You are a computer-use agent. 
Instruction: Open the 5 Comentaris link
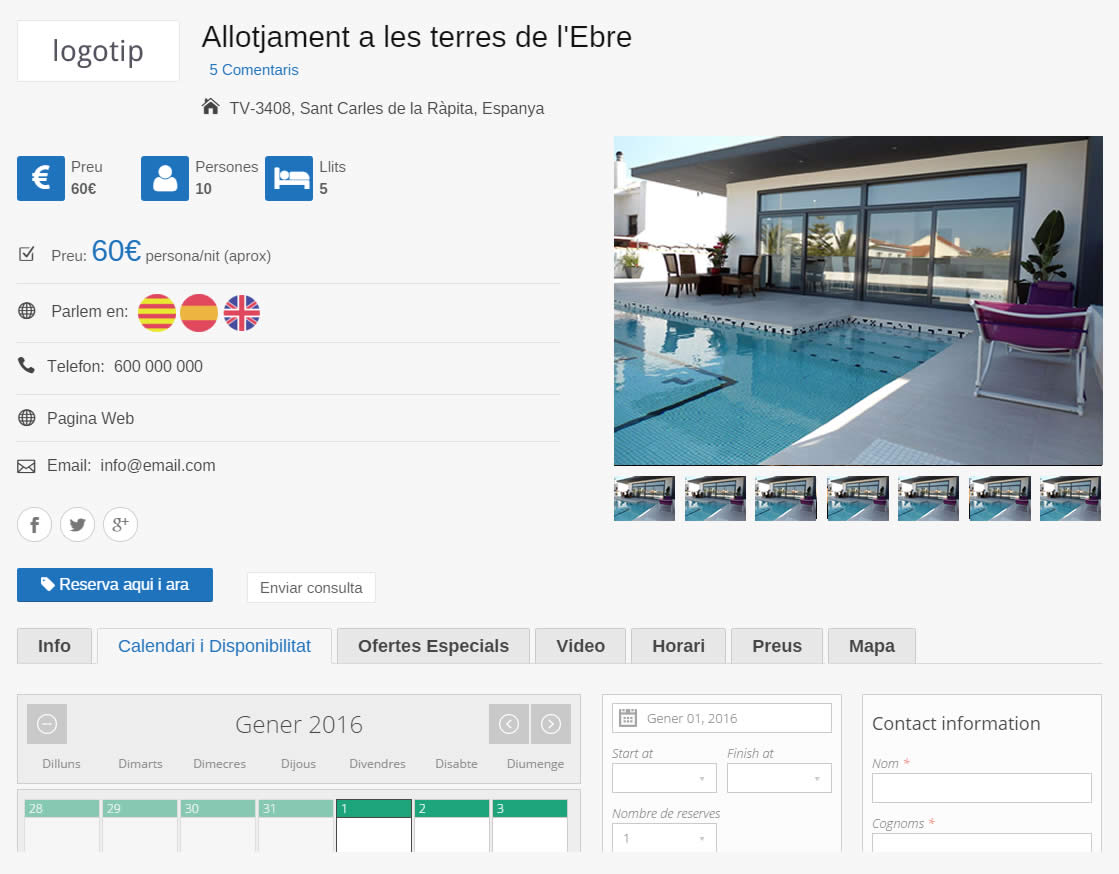click(x=254, y=70)
